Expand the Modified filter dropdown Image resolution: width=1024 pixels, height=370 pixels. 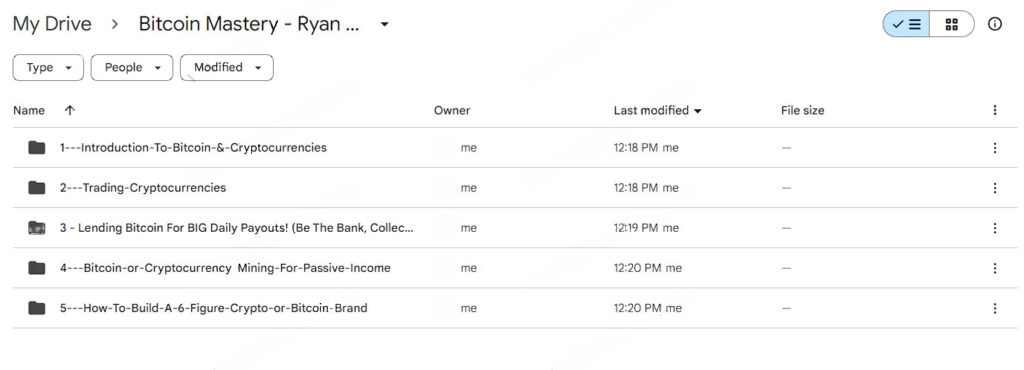click(227, 67)
